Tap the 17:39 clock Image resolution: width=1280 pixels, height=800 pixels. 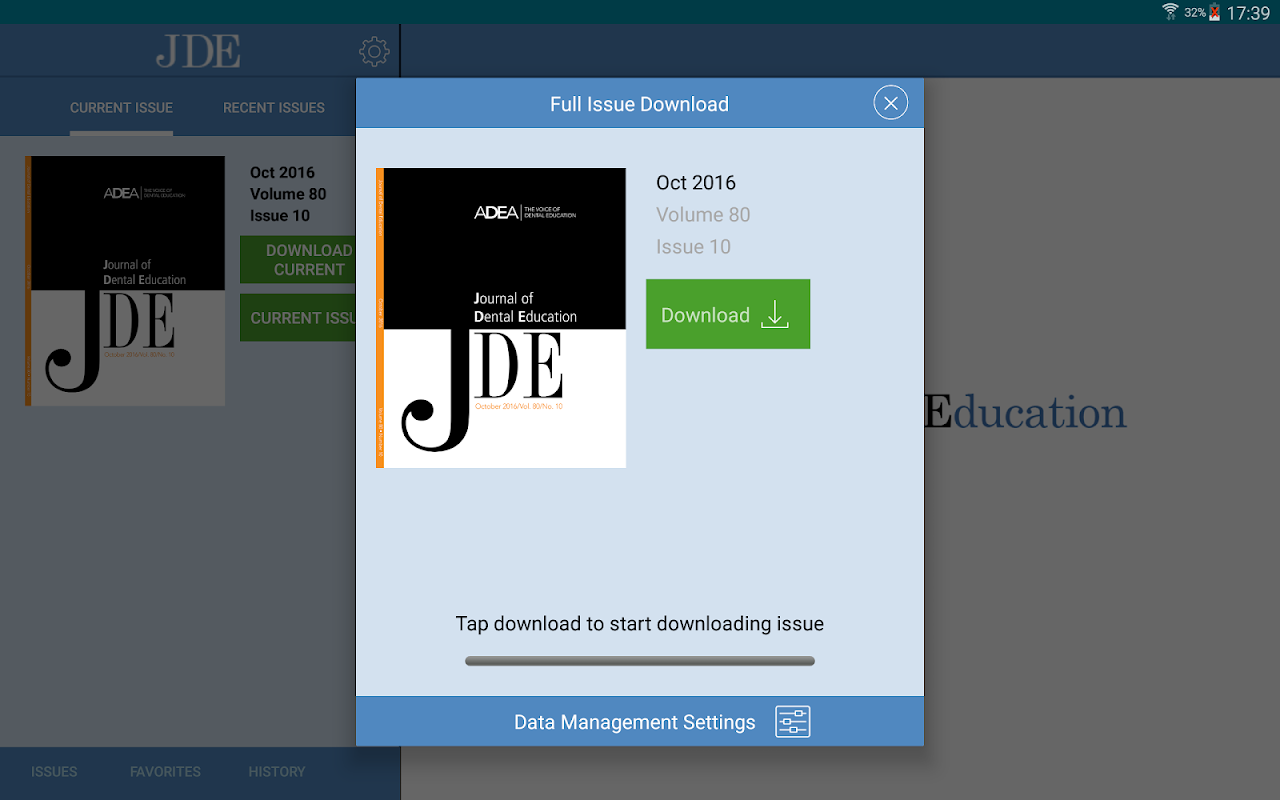point(1248,13)
